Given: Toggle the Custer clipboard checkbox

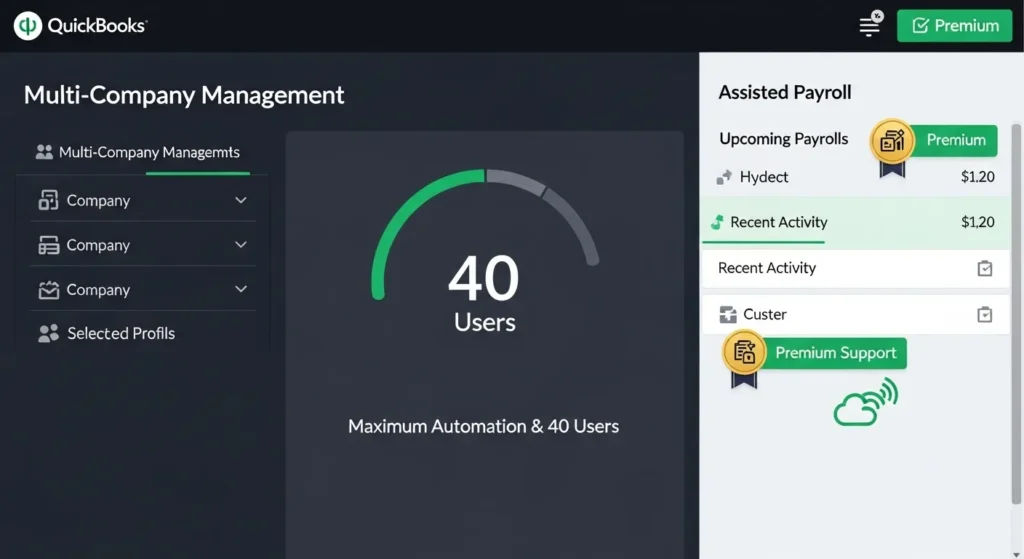Looking at the screenshot, I should (x=985, y=315).
